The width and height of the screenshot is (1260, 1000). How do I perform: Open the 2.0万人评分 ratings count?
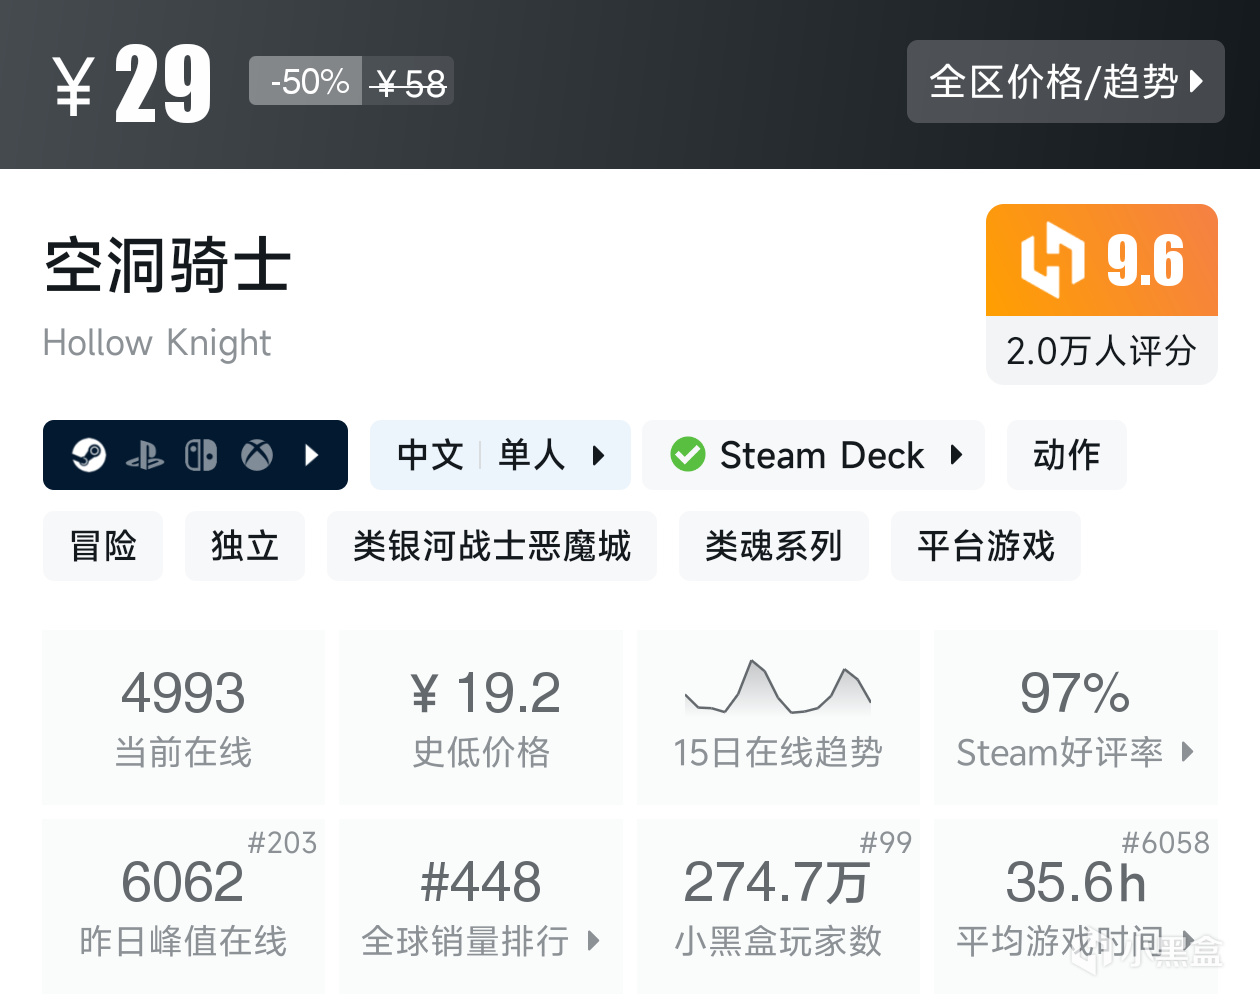click(x=1102, y=351)
